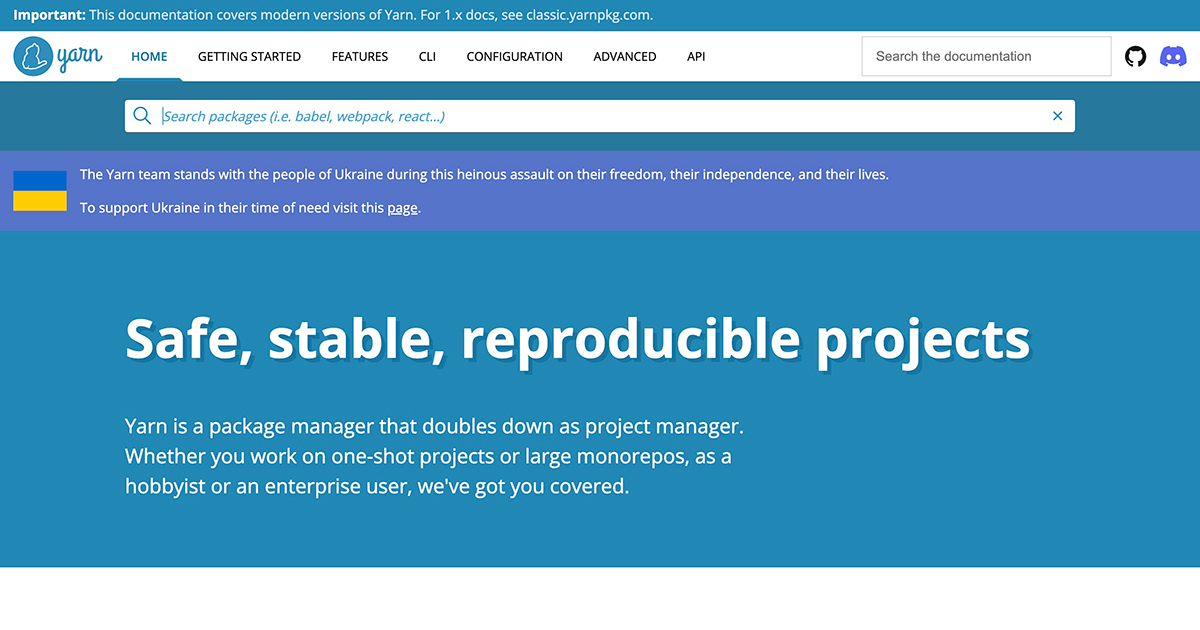Open the Discord server icon

[x=1172, y=57]
